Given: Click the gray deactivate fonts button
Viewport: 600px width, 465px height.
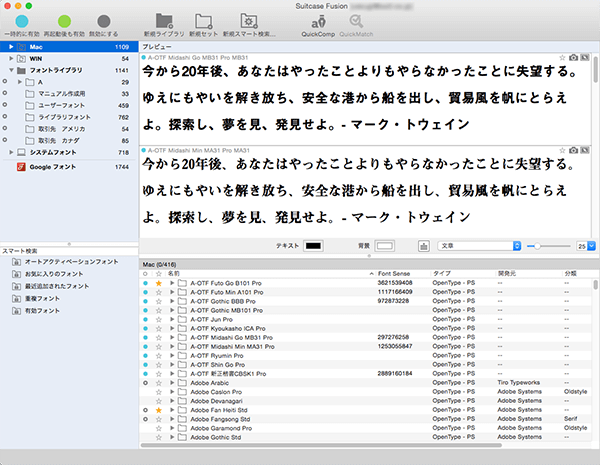Looking at the screenshot, I should [104, 21].
